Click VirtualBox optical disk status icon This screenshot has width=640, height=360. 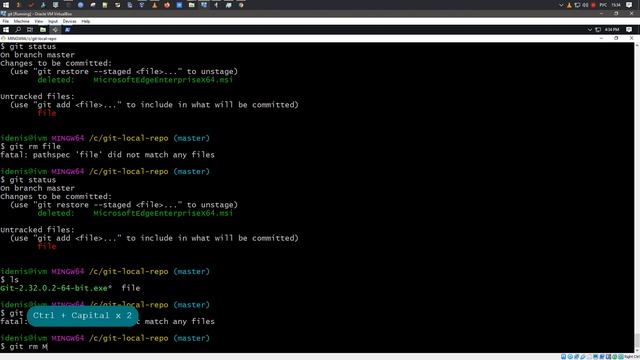(x=570, y=357)
